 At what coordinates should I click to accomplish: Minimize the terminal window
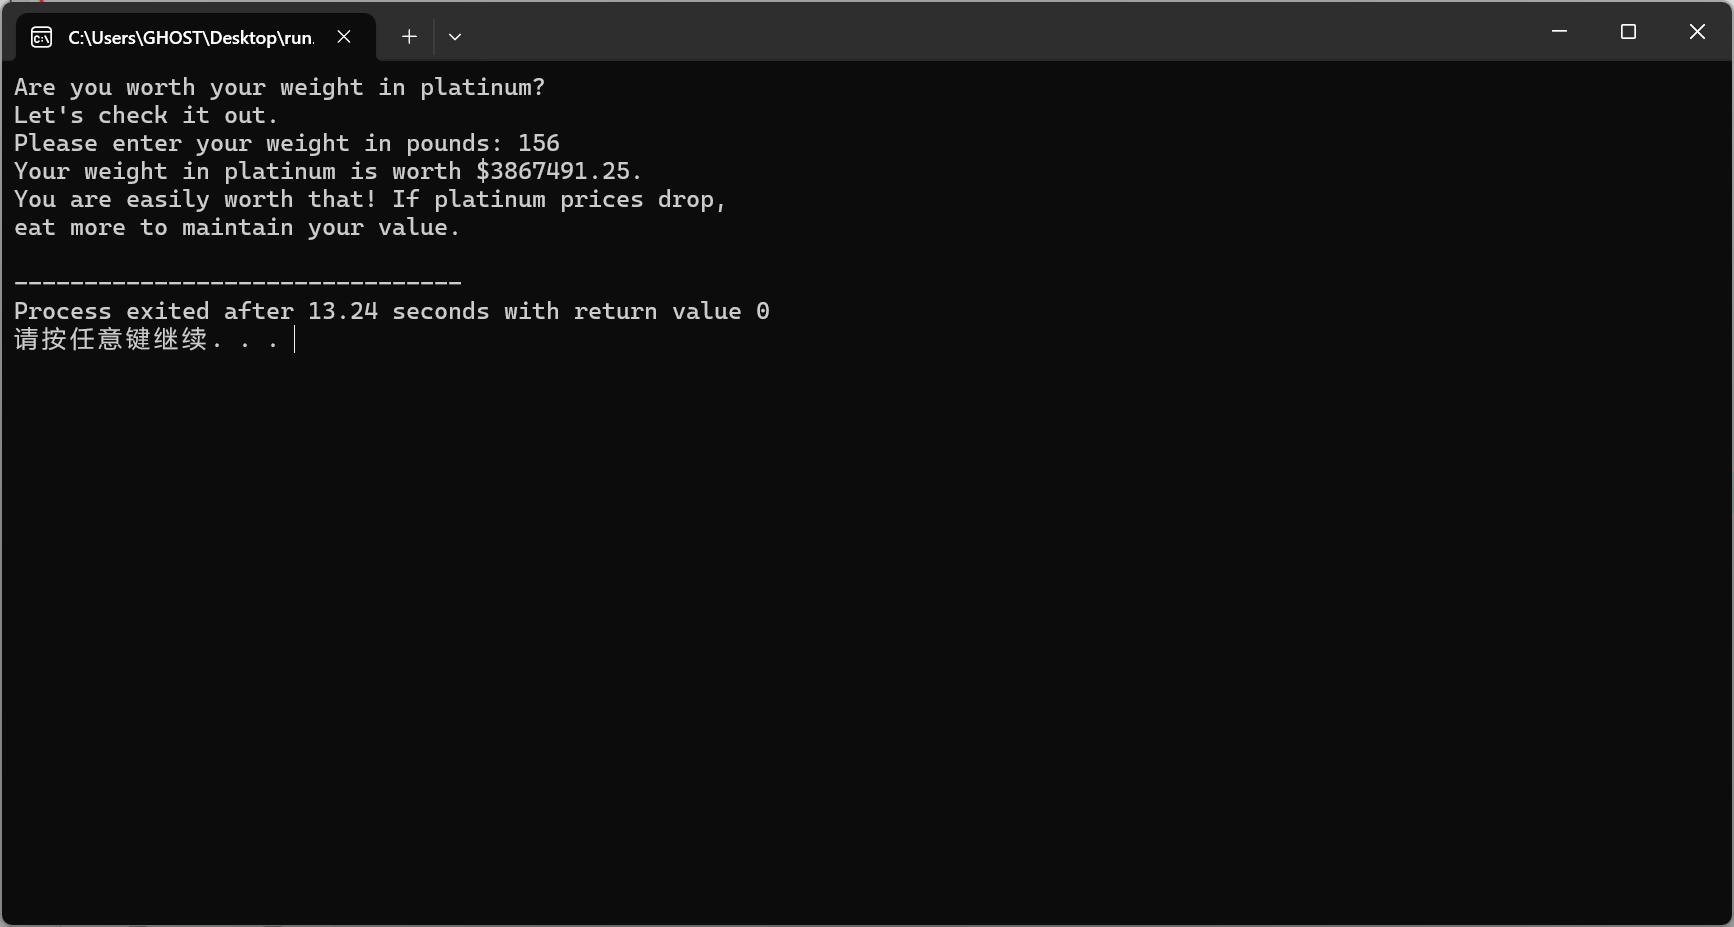1559,32
